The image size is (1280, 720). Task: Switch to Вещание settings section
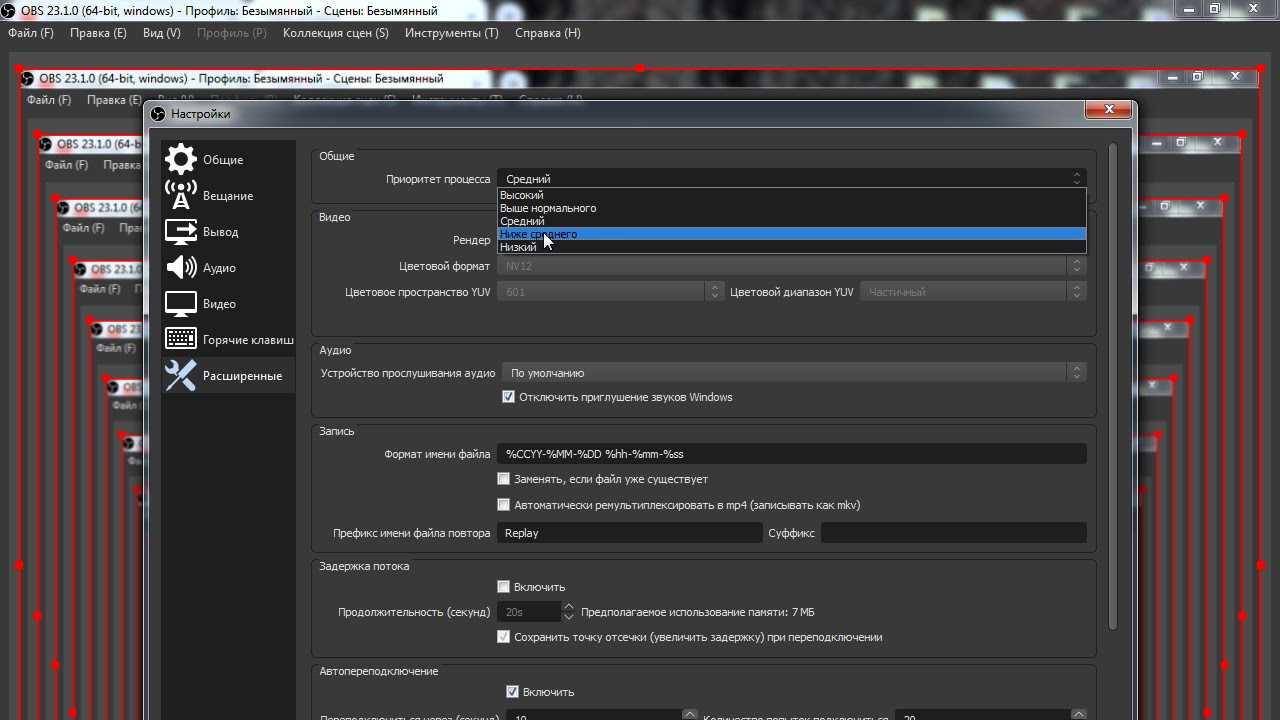pos(228,195)
